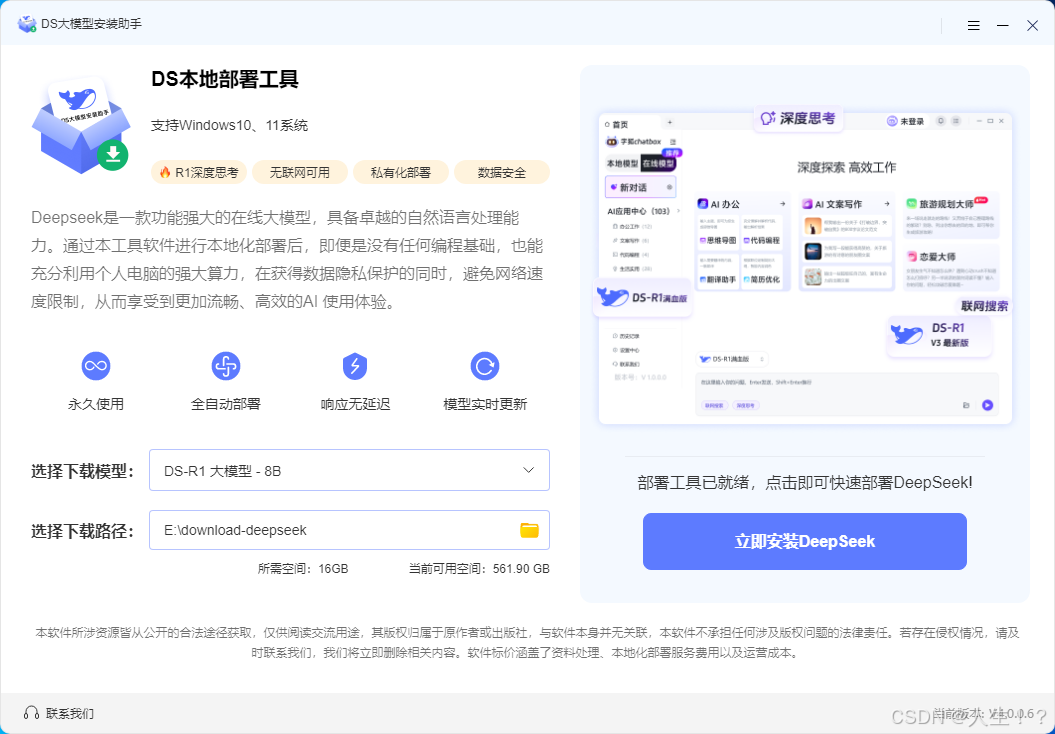Close the installer window
The width and height of the screenshot is (1055, 734).
coord(1032,26)
